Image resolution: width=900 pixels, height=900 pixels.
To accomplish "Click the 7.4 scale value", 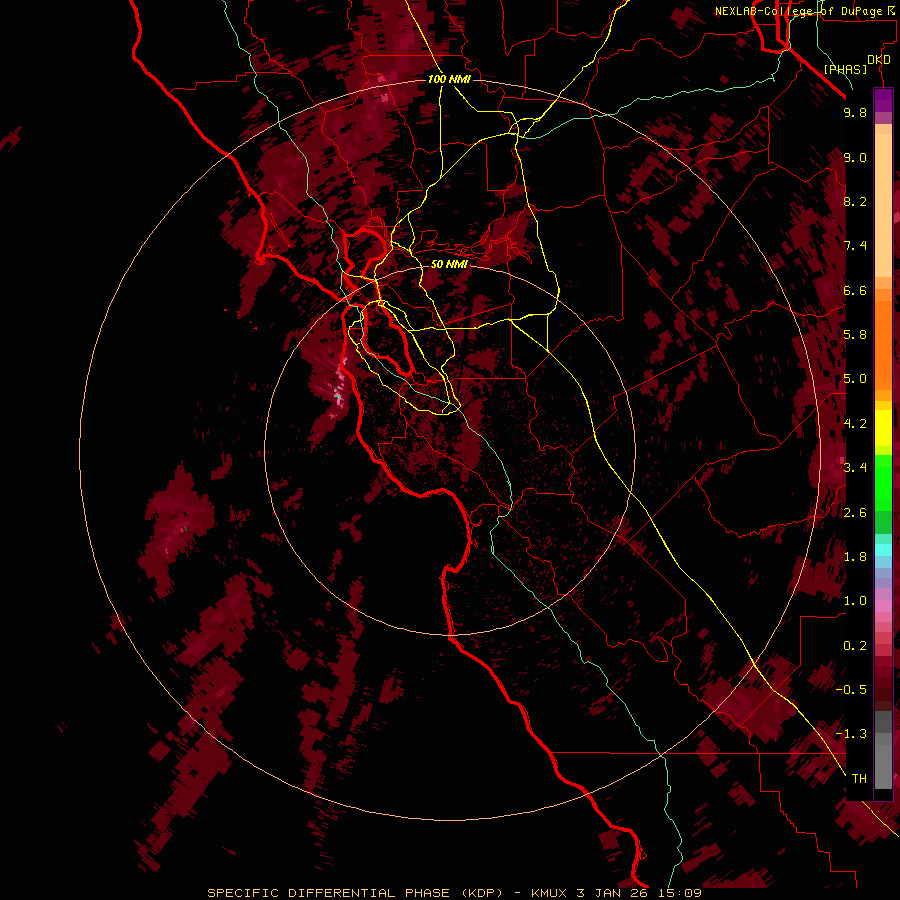I will 855,246.
